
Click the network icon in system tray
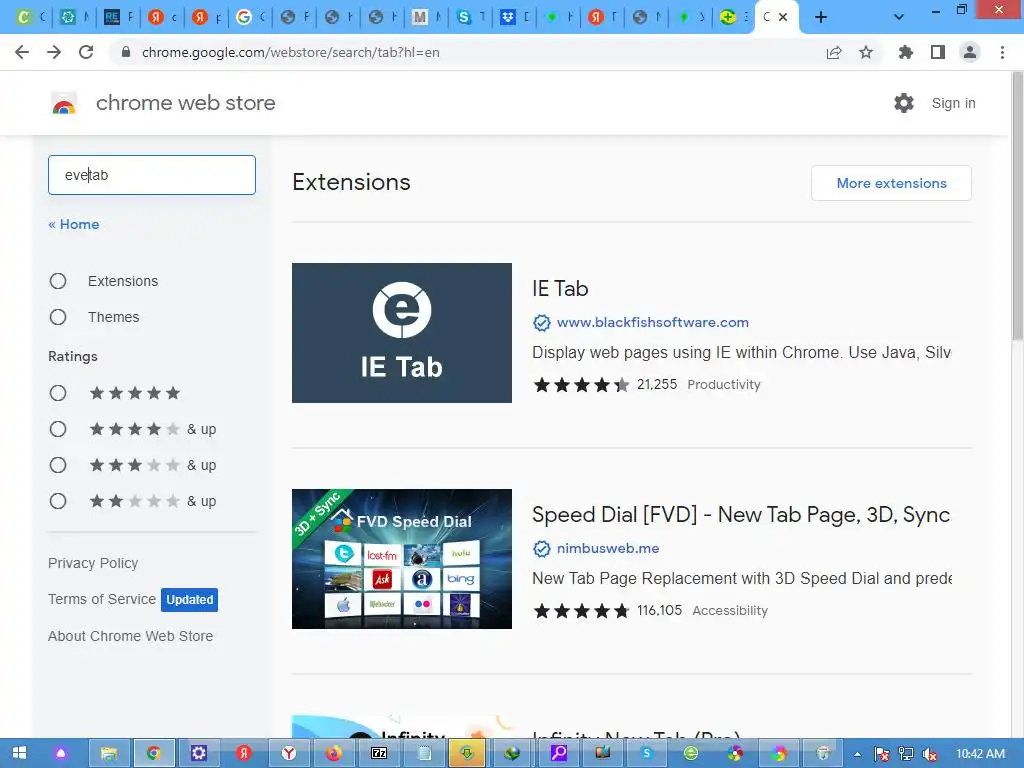pos(906,754)
